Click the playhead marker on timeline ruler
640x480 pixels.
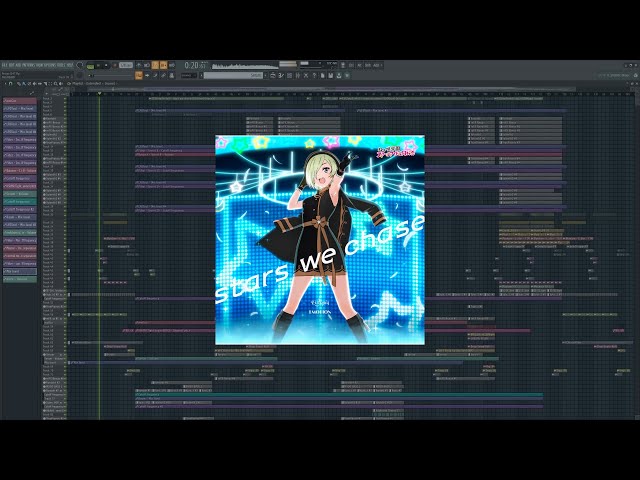point(99,93)
